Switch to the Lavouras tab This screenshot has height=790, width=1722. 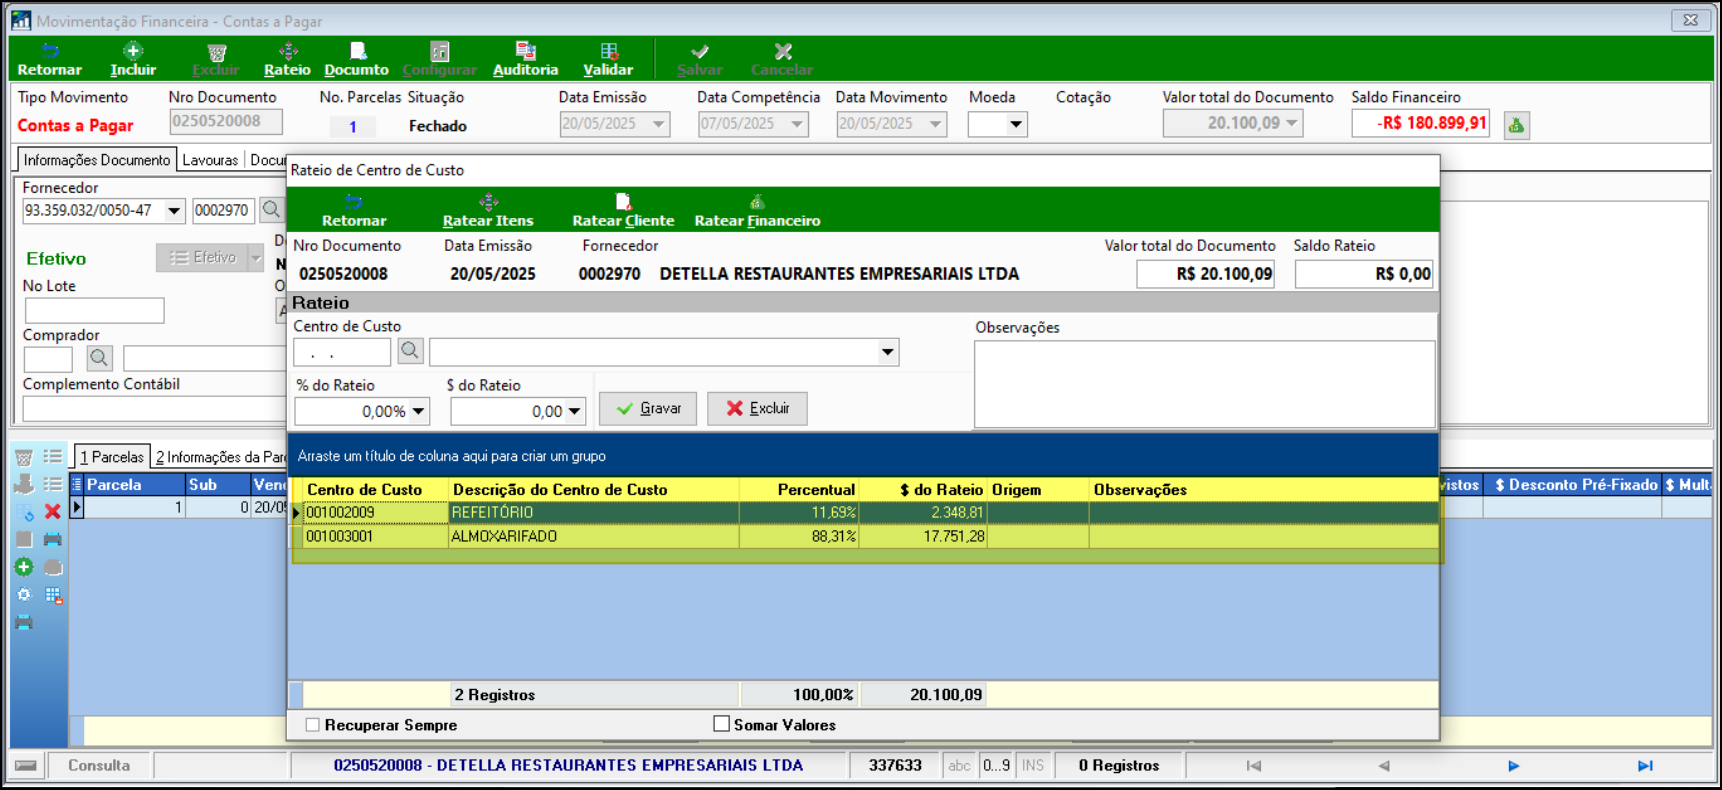(210, 160)
